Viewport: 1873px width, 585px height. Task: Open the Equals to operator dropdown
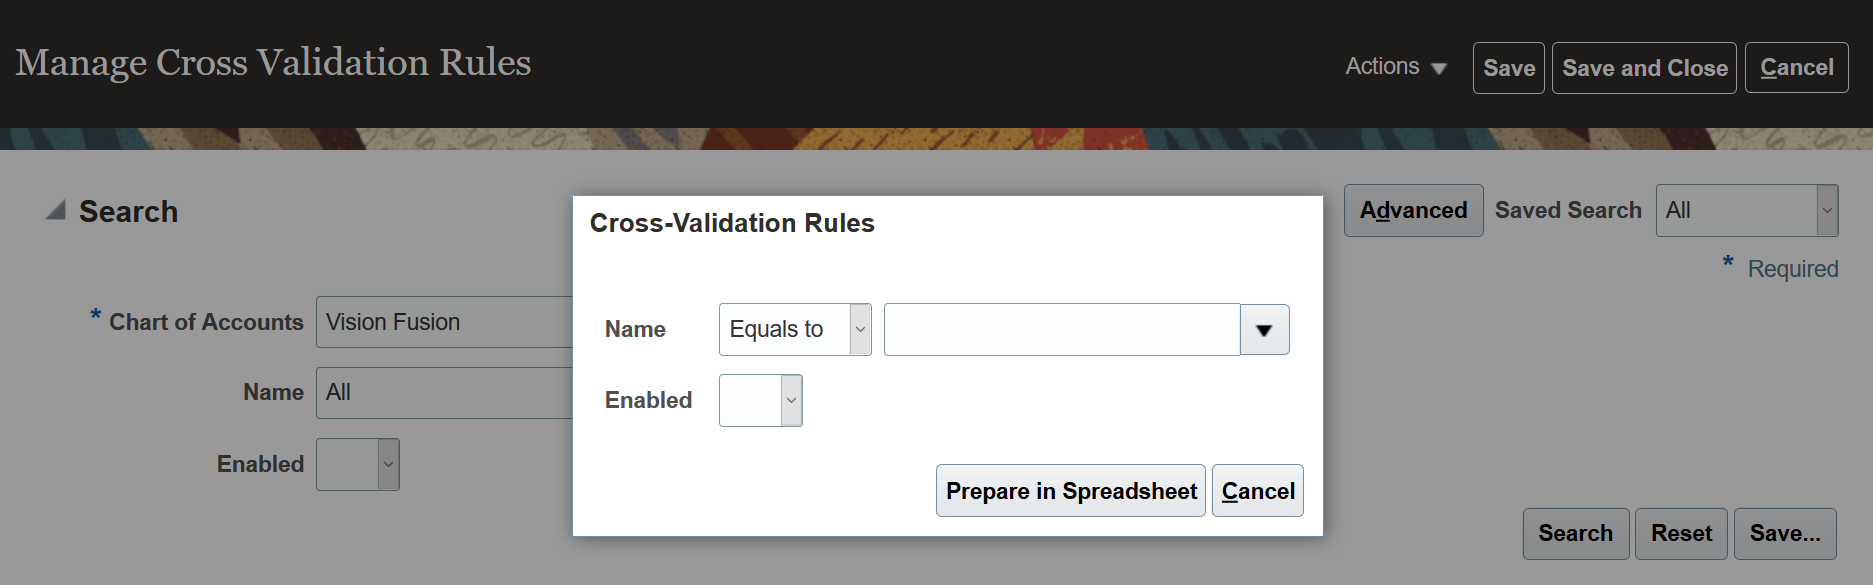coord(795,330)
